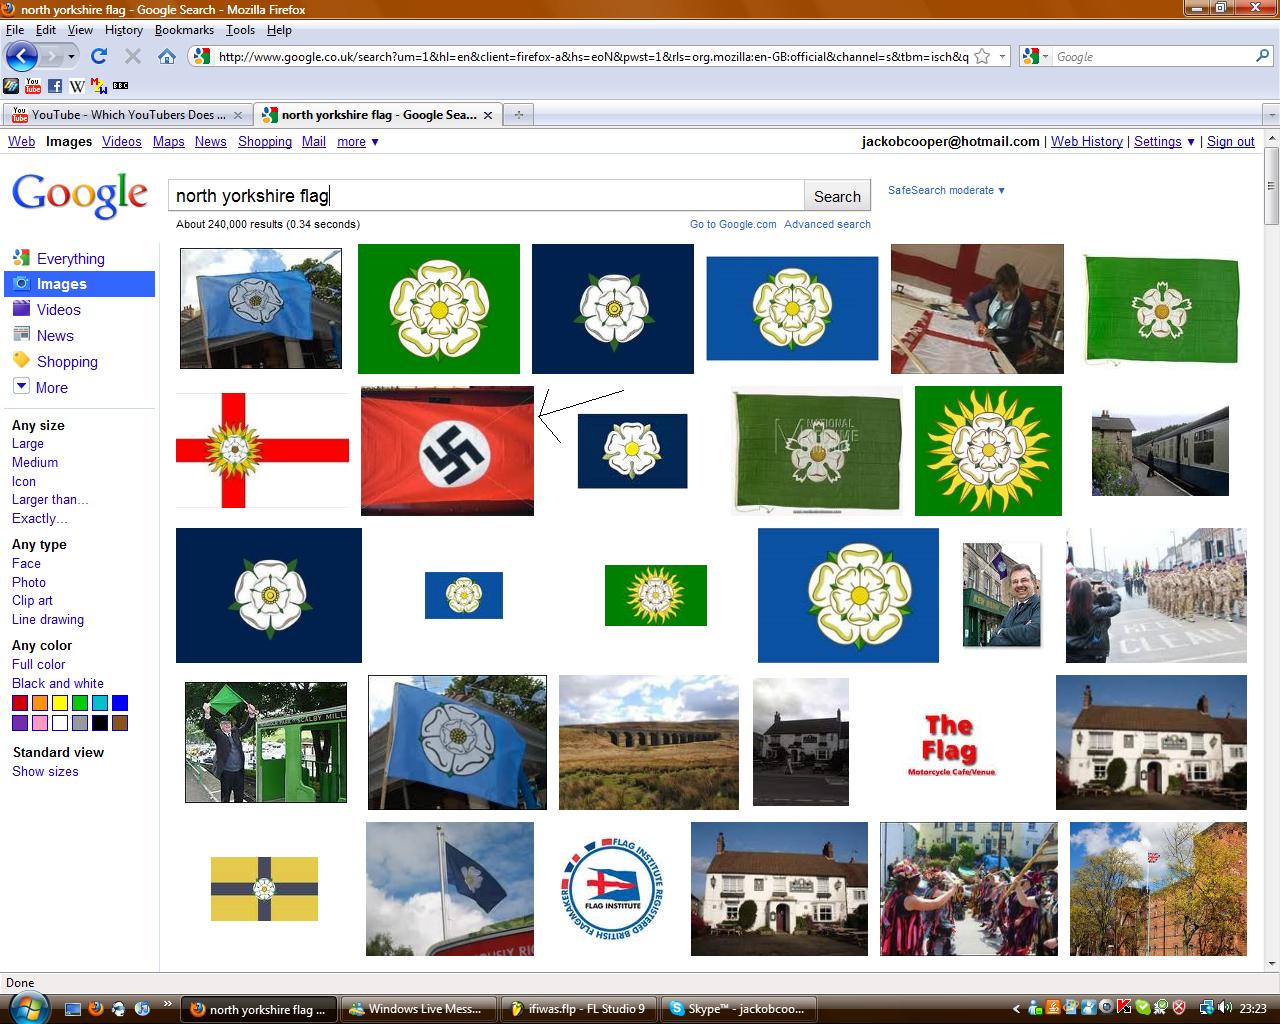
Task: Go to the home page icon
Action: click(167, 56)
